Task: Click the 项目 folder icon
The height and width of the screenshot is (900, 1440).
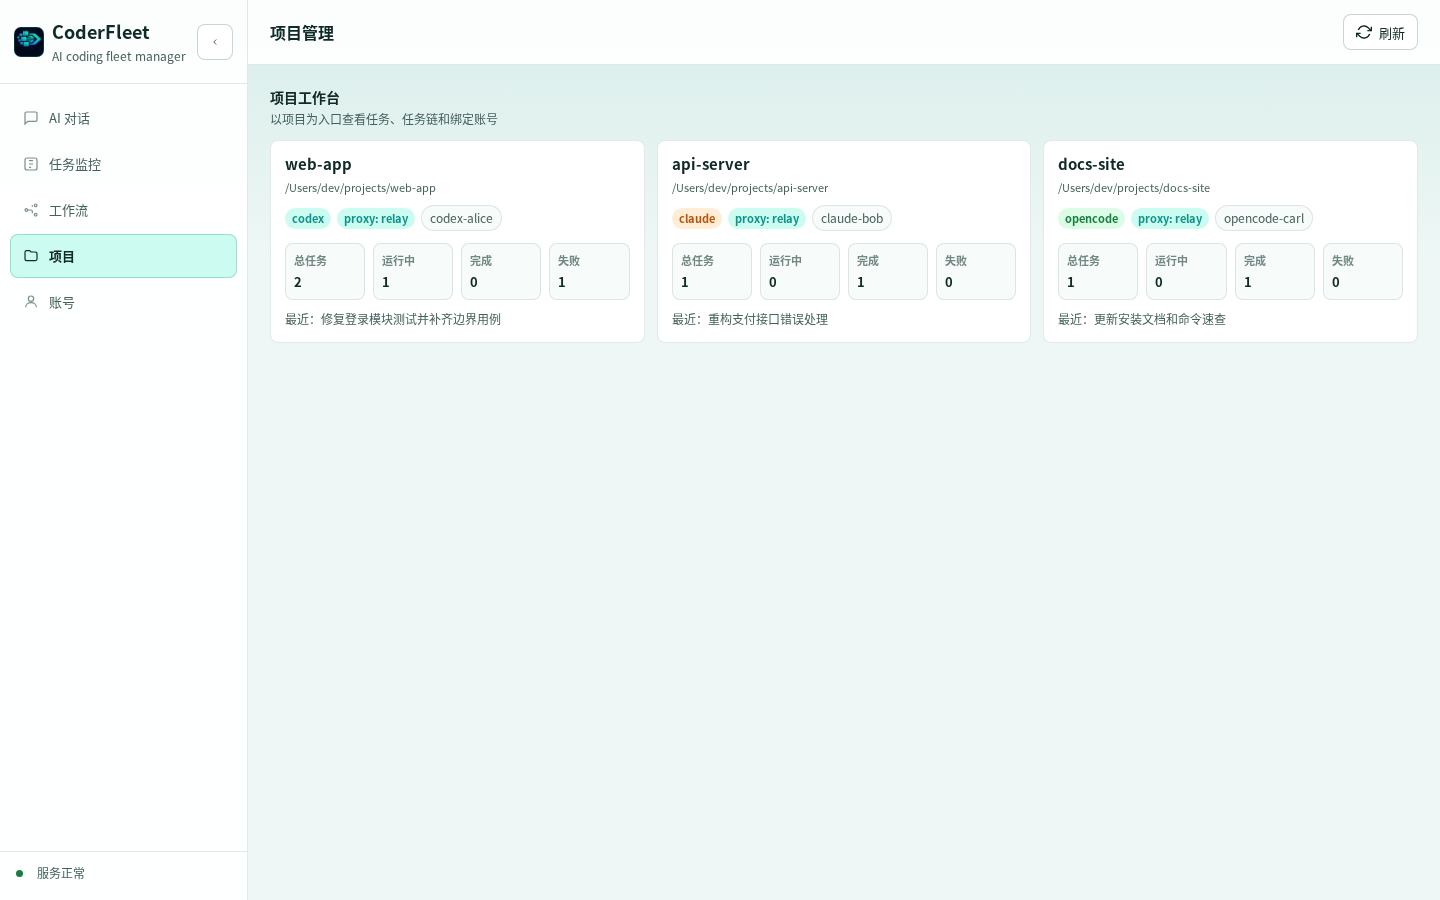Action: click(31, 256)
